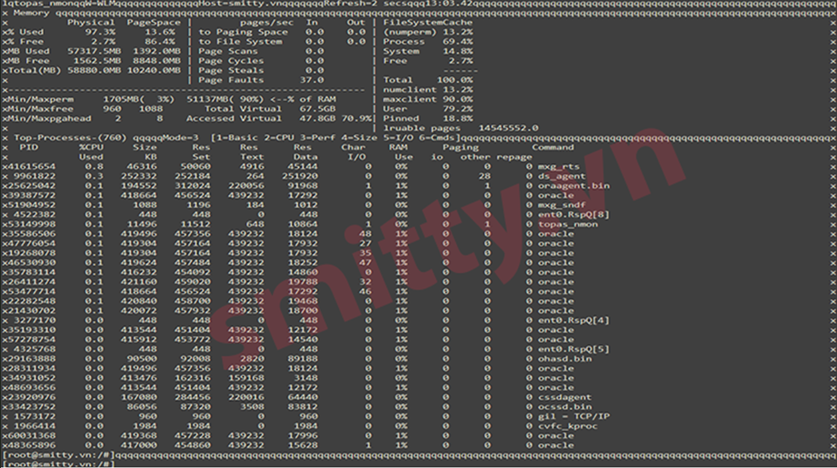Select the Page Faults label
Screen dimensions: 837x468
pos(231,80)
